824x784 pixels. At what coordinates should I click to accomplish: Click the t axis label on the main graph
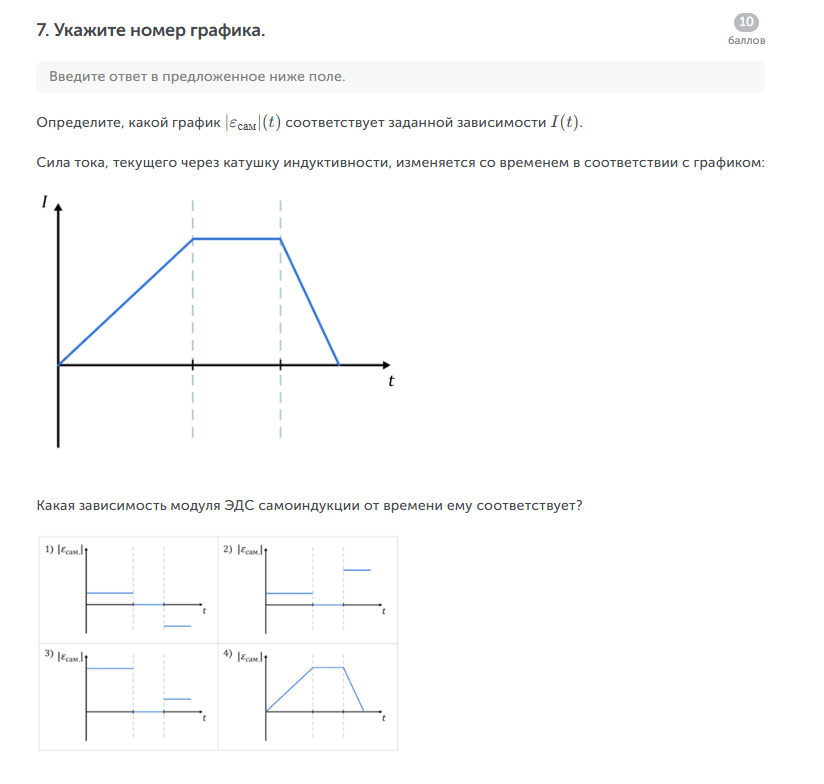click(x=391, y=381)
